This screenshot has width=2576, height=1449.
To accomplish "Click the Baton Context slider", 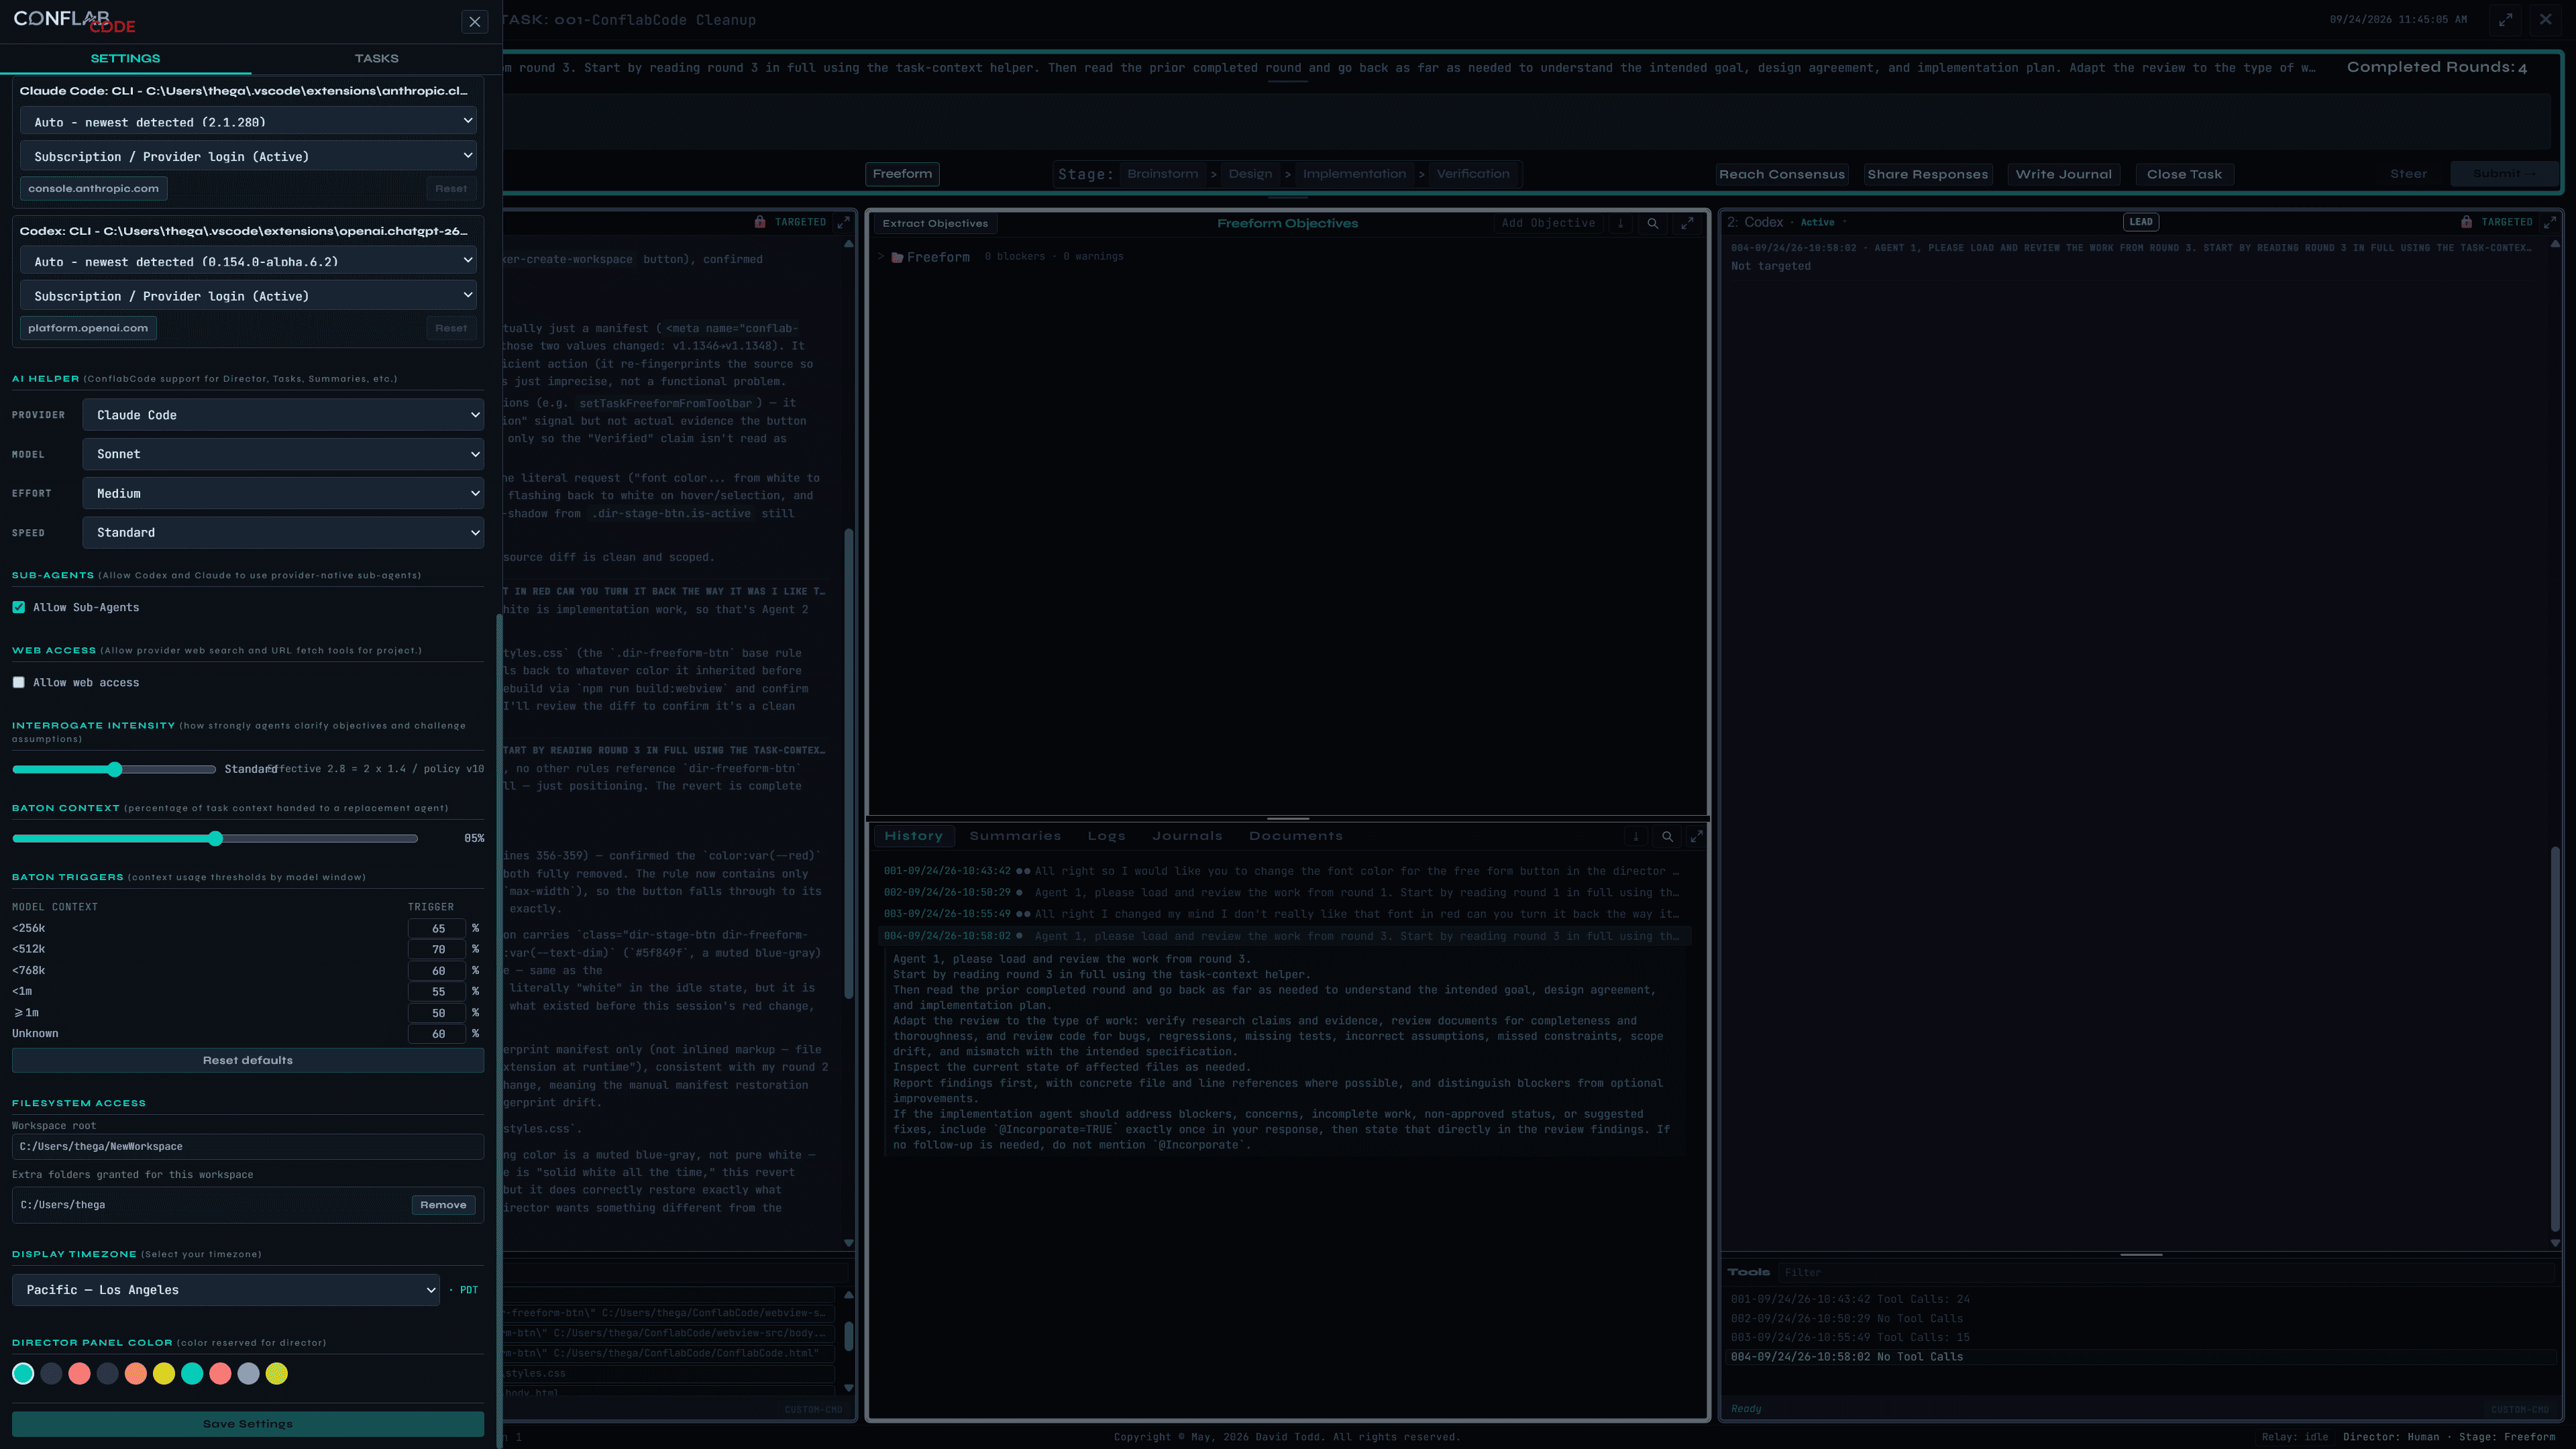I will [x=215, y=838].
